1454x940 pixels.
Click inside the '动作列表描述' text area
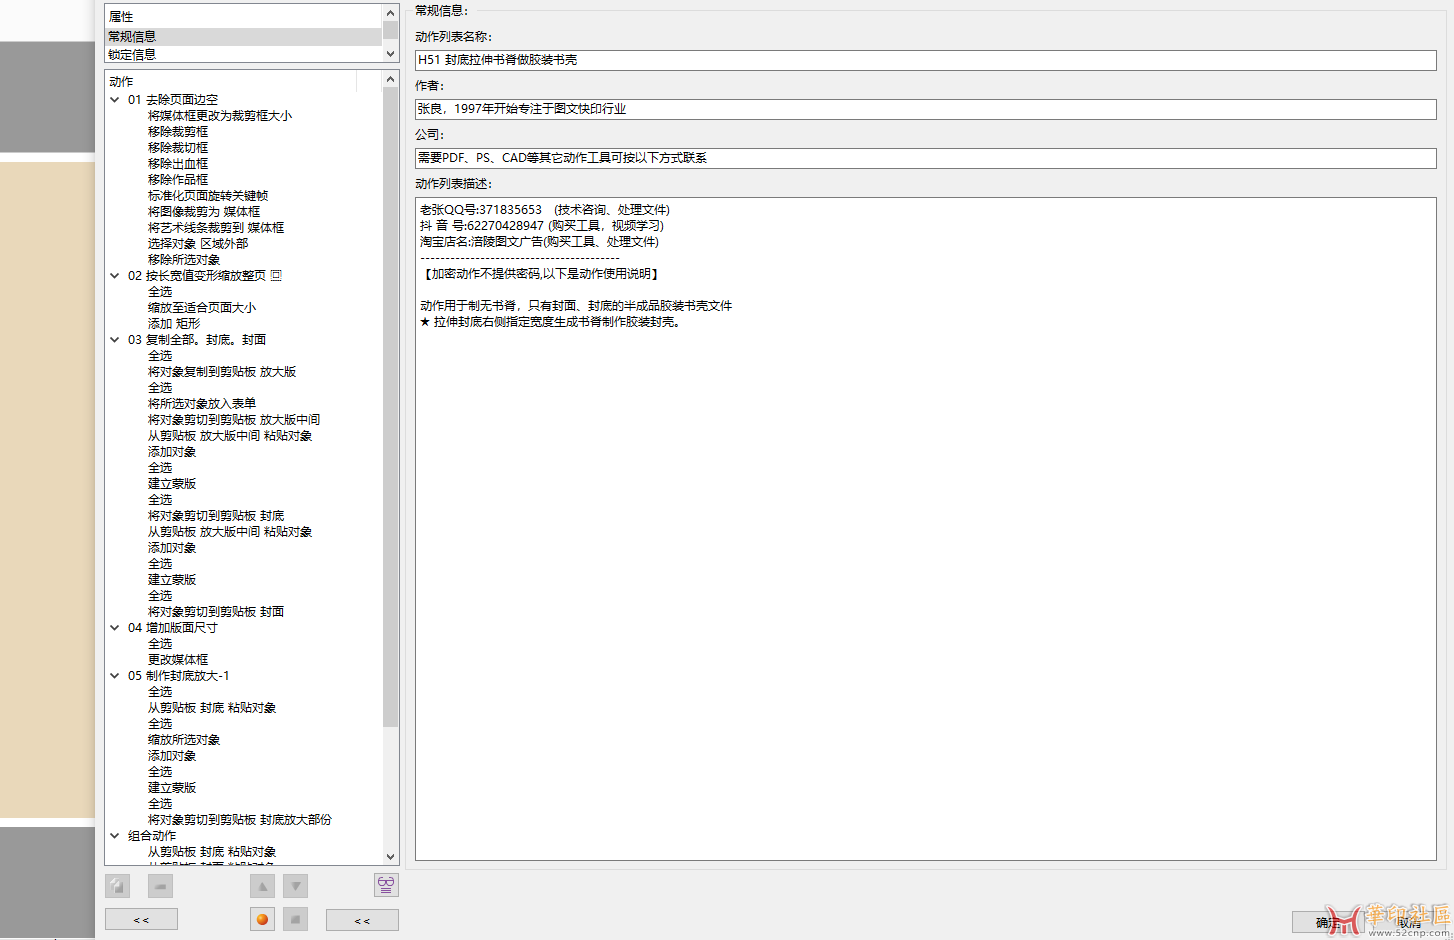926,529
